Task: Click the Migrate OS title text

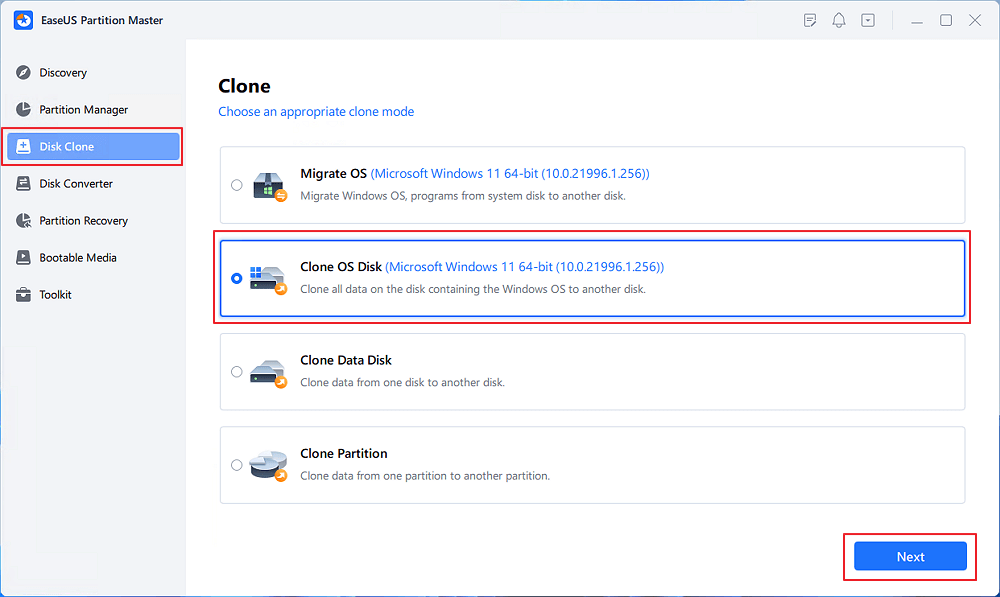Action: coord(333,173)
